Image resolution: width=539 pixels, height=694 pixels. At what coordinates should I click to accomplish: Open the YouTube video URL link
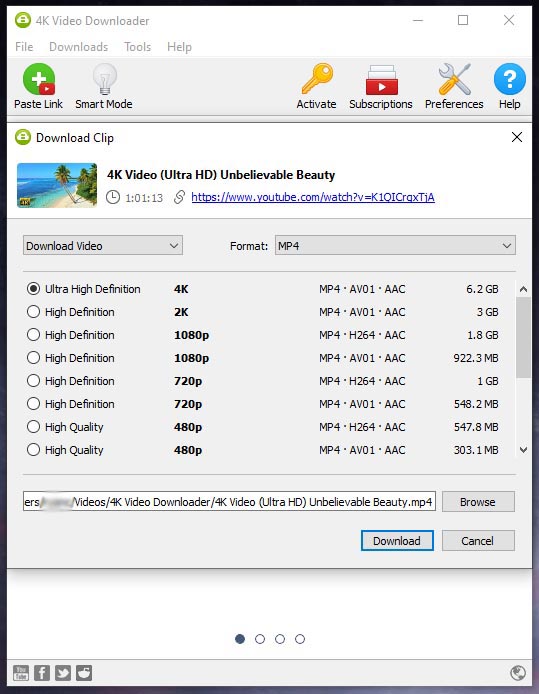(313, 197)
